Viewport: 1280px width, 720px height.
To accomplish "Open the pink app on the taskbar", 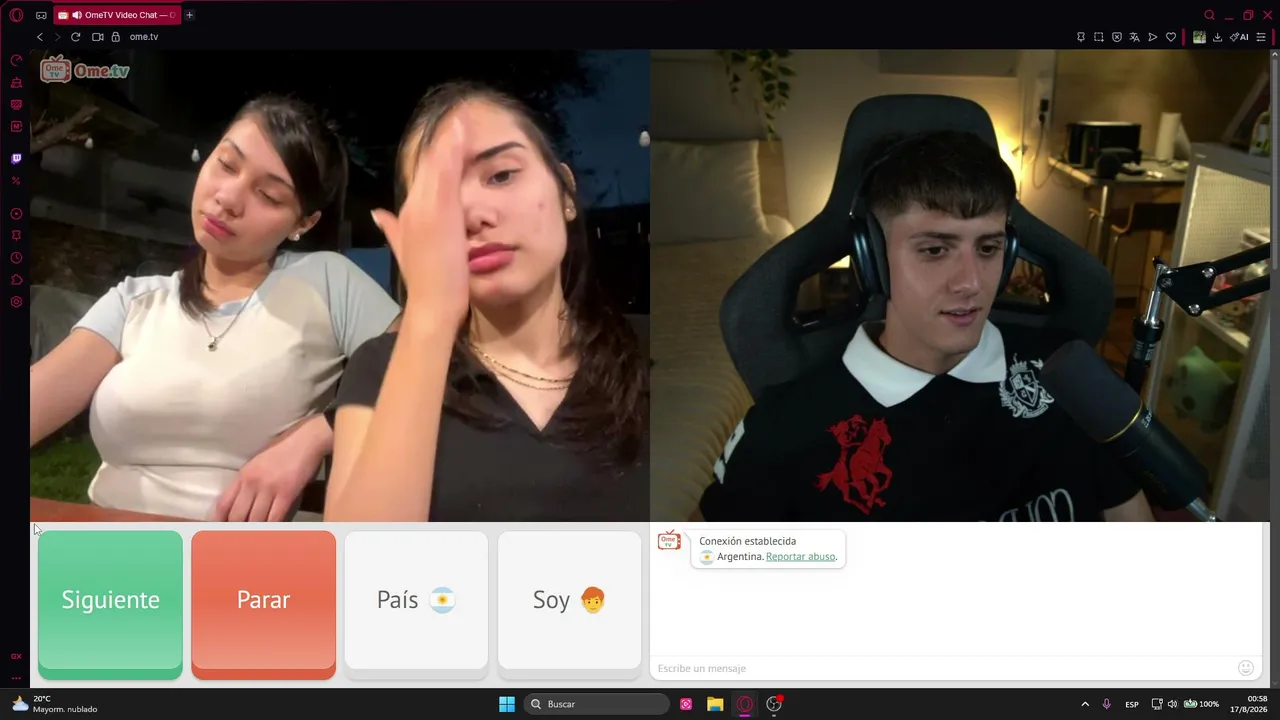I will pyautogui.click(x=686, y=704).
